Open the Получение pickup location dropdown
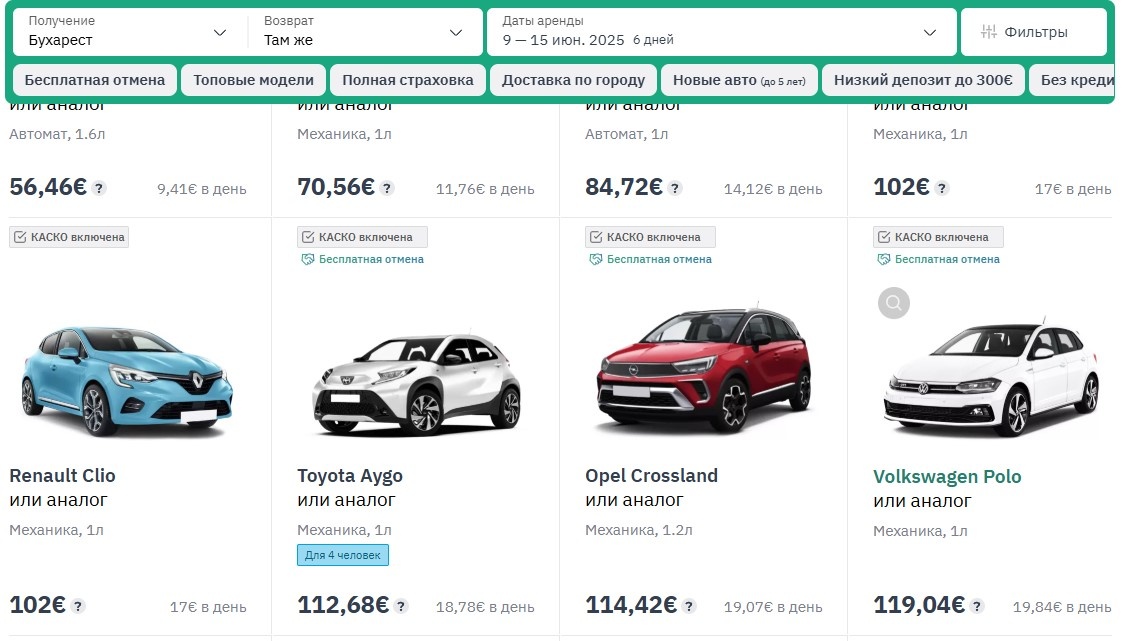This screenshot has height=641, width=1126. [x=127, y=32]
